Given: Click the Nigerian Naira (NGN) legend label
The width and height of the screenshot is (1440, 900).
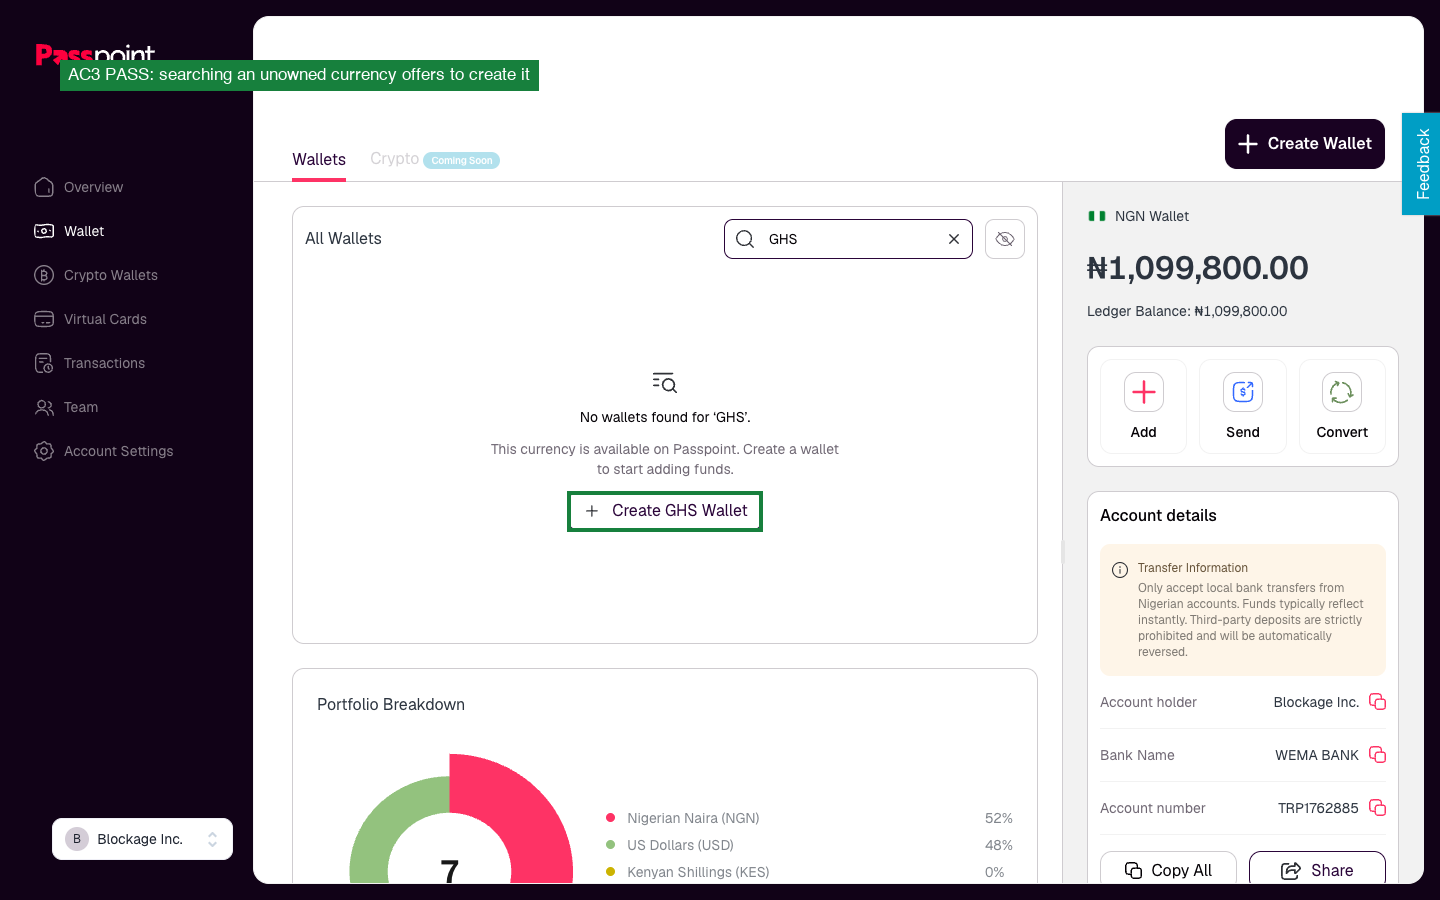Looking at the screenshot, I should point(693,818).
